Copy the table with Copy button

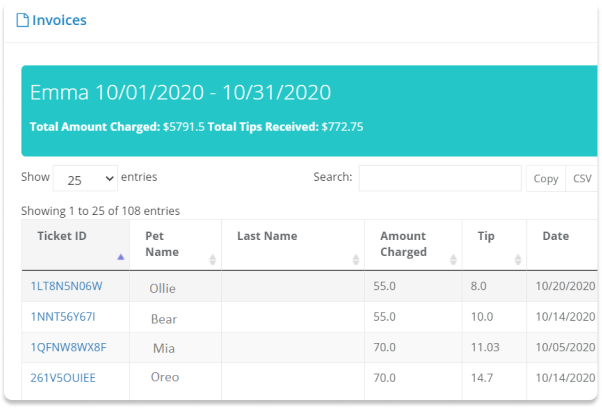(546, 178)
